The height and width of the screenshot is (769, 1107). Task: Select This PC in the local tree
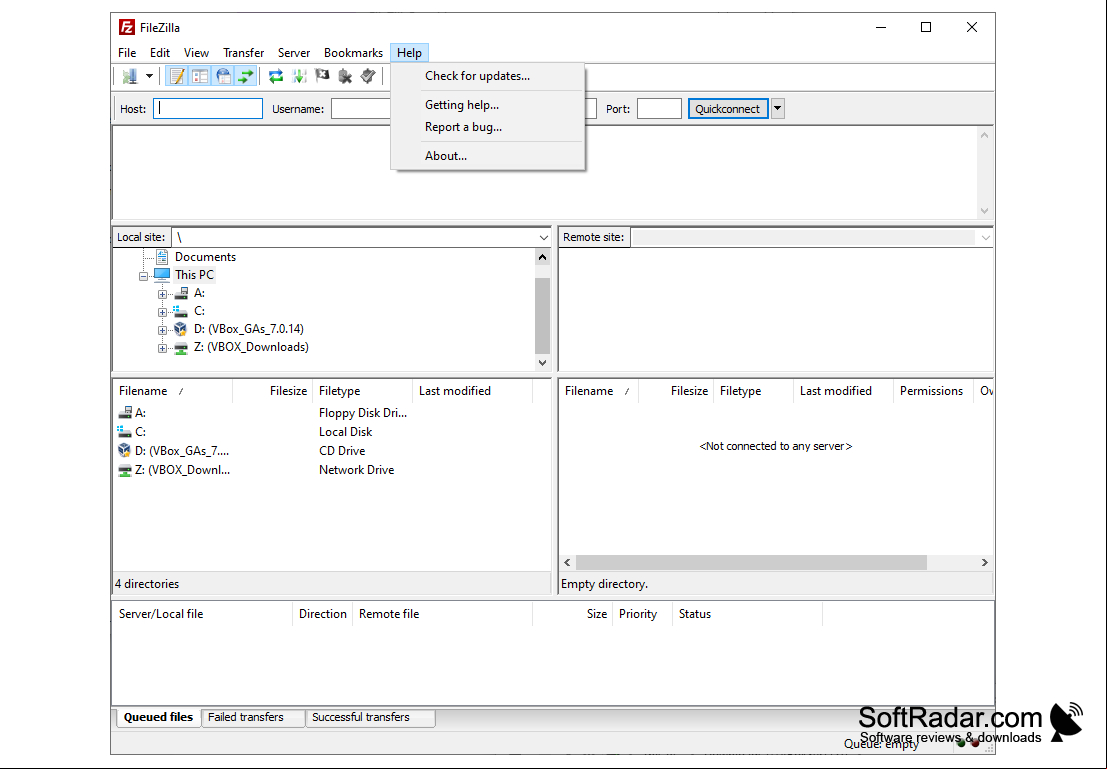194,275
